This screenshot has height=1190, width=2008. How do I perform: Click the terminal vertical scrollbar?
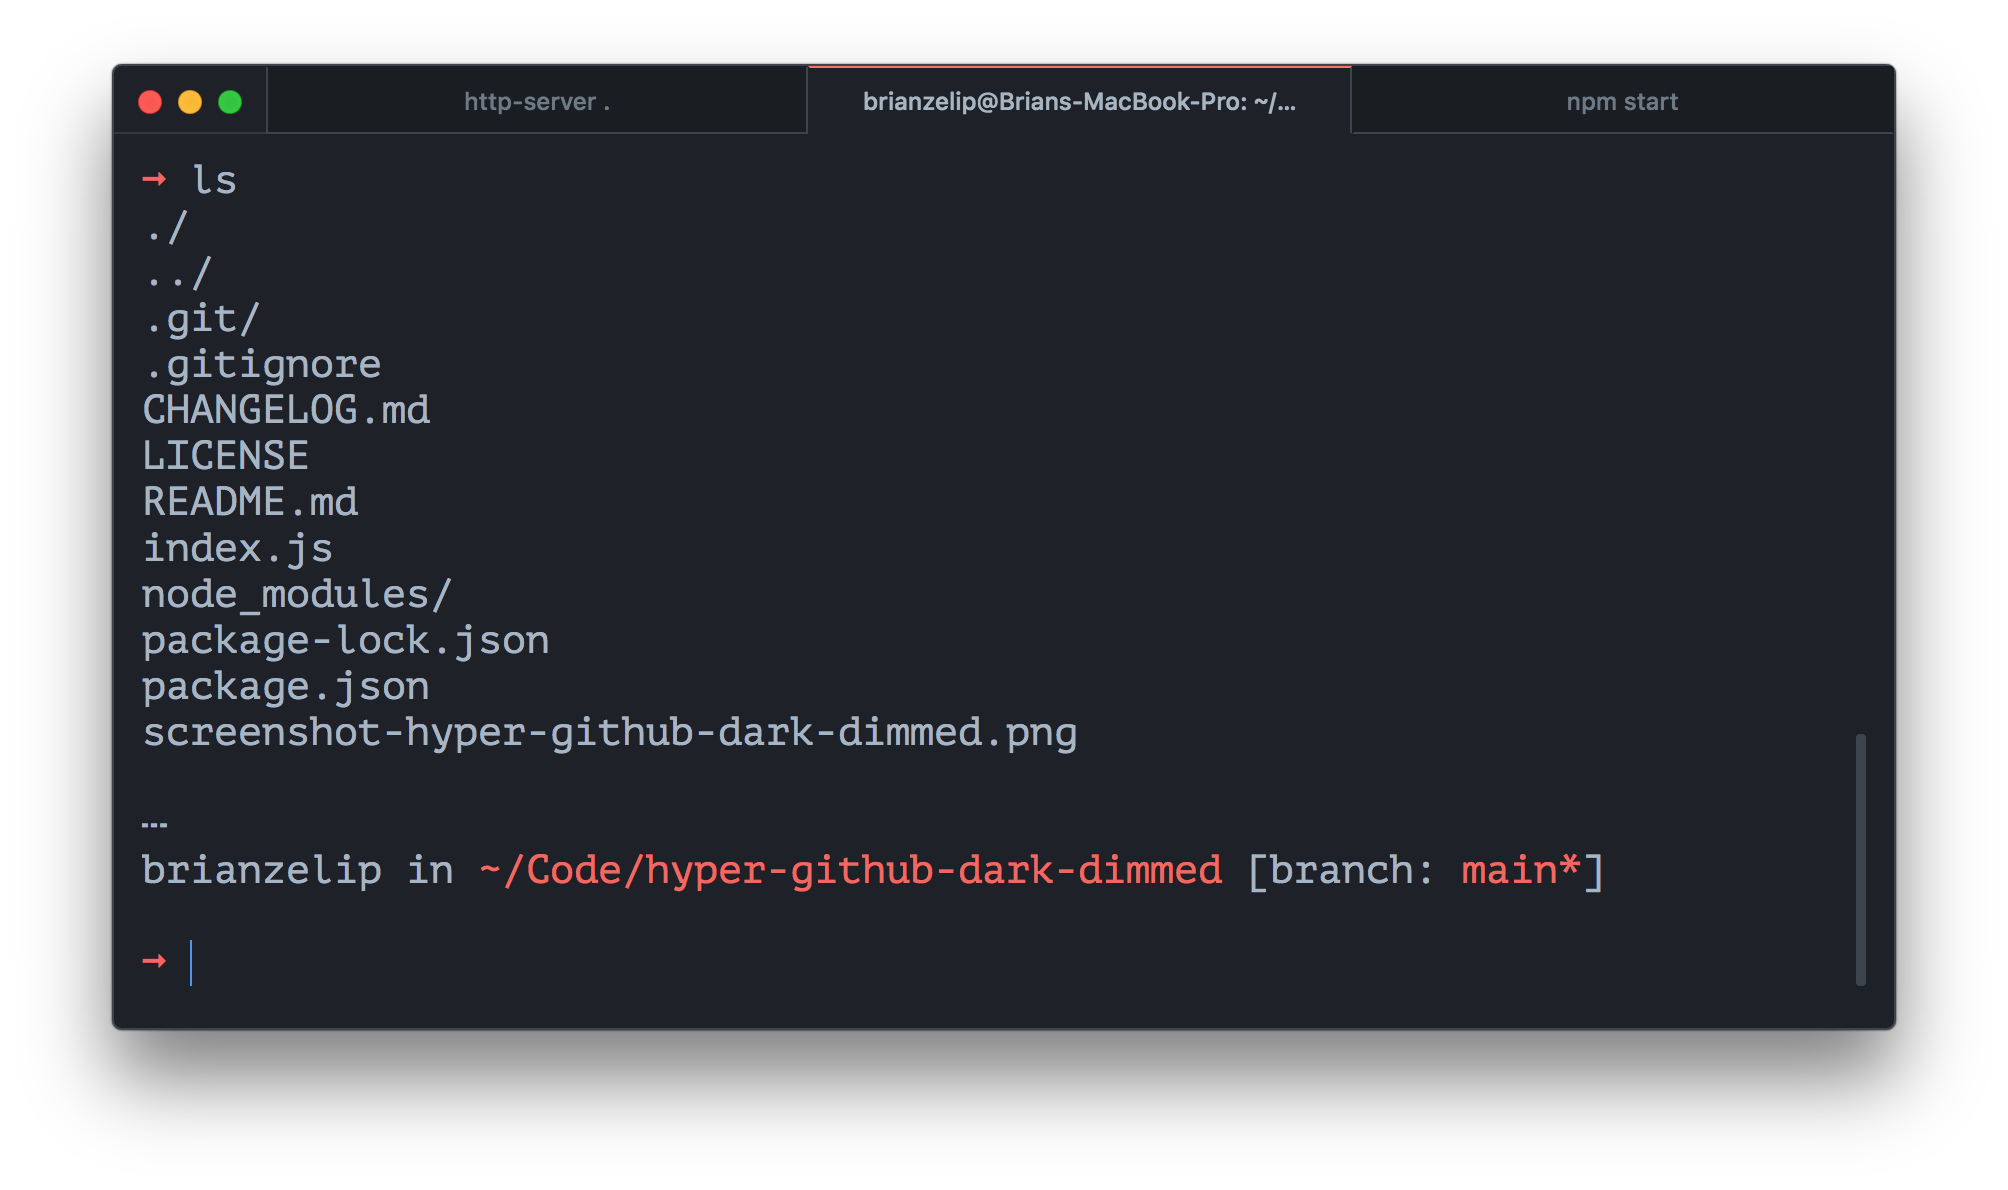click(x=1860, y=860)
